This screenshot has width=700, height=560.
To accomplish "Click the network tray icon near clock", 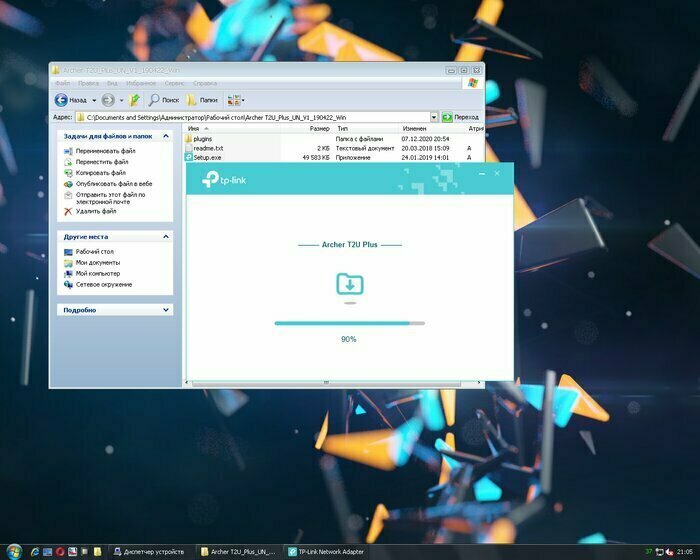I will tap(659, 552).
